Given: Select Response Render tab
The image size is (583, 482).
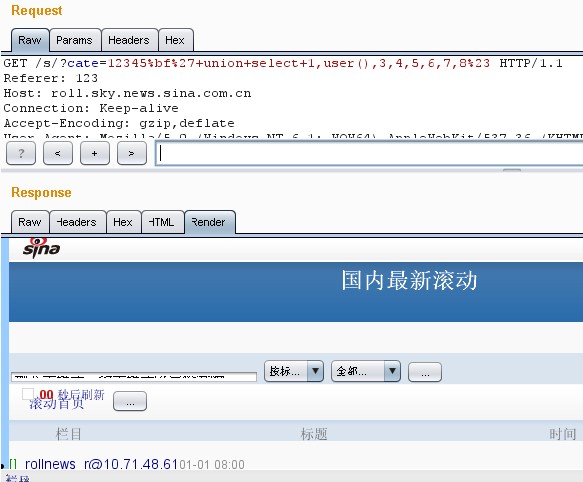Looking at the screenshot, I should coord(209,222).
